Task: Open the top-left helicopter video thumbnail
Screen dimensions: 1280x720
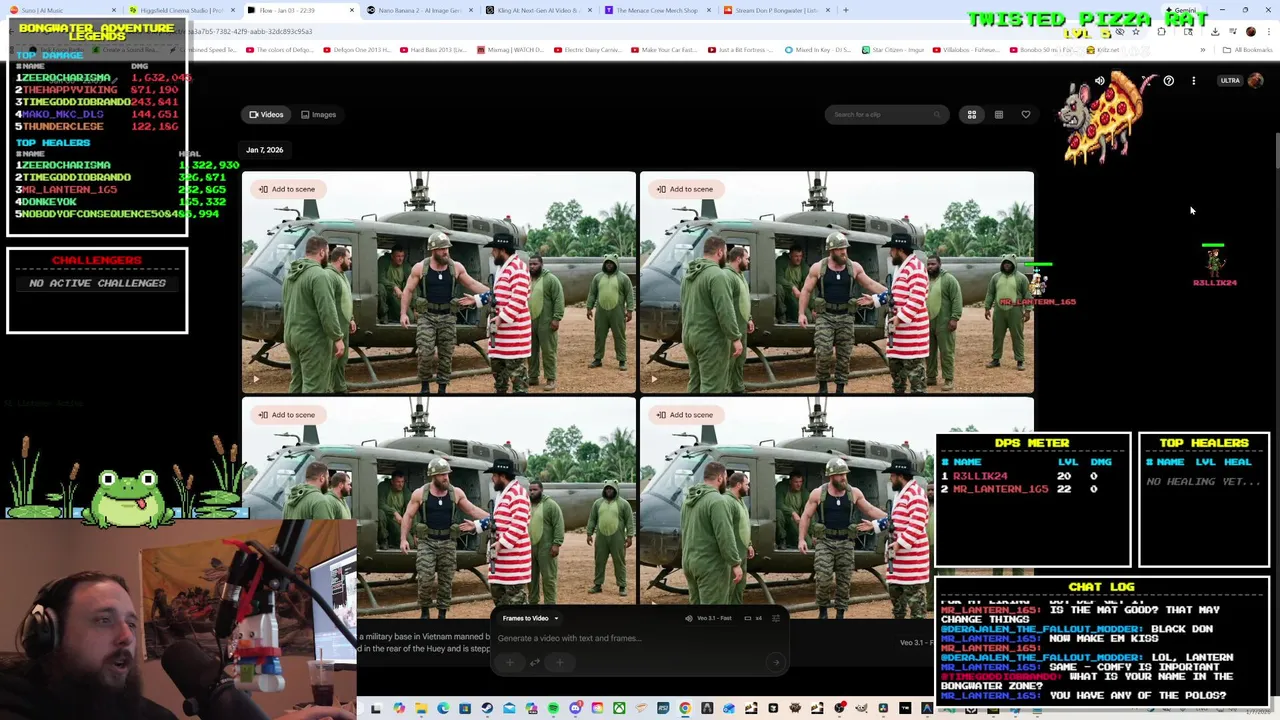Action: point(438,283)
